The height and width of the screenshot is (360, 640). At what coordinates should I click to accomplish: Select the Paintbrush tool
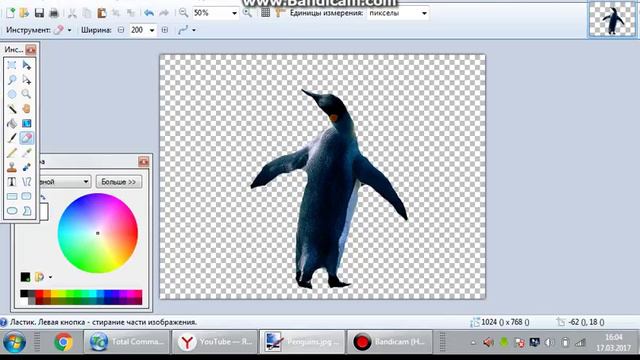click(12, 138)
